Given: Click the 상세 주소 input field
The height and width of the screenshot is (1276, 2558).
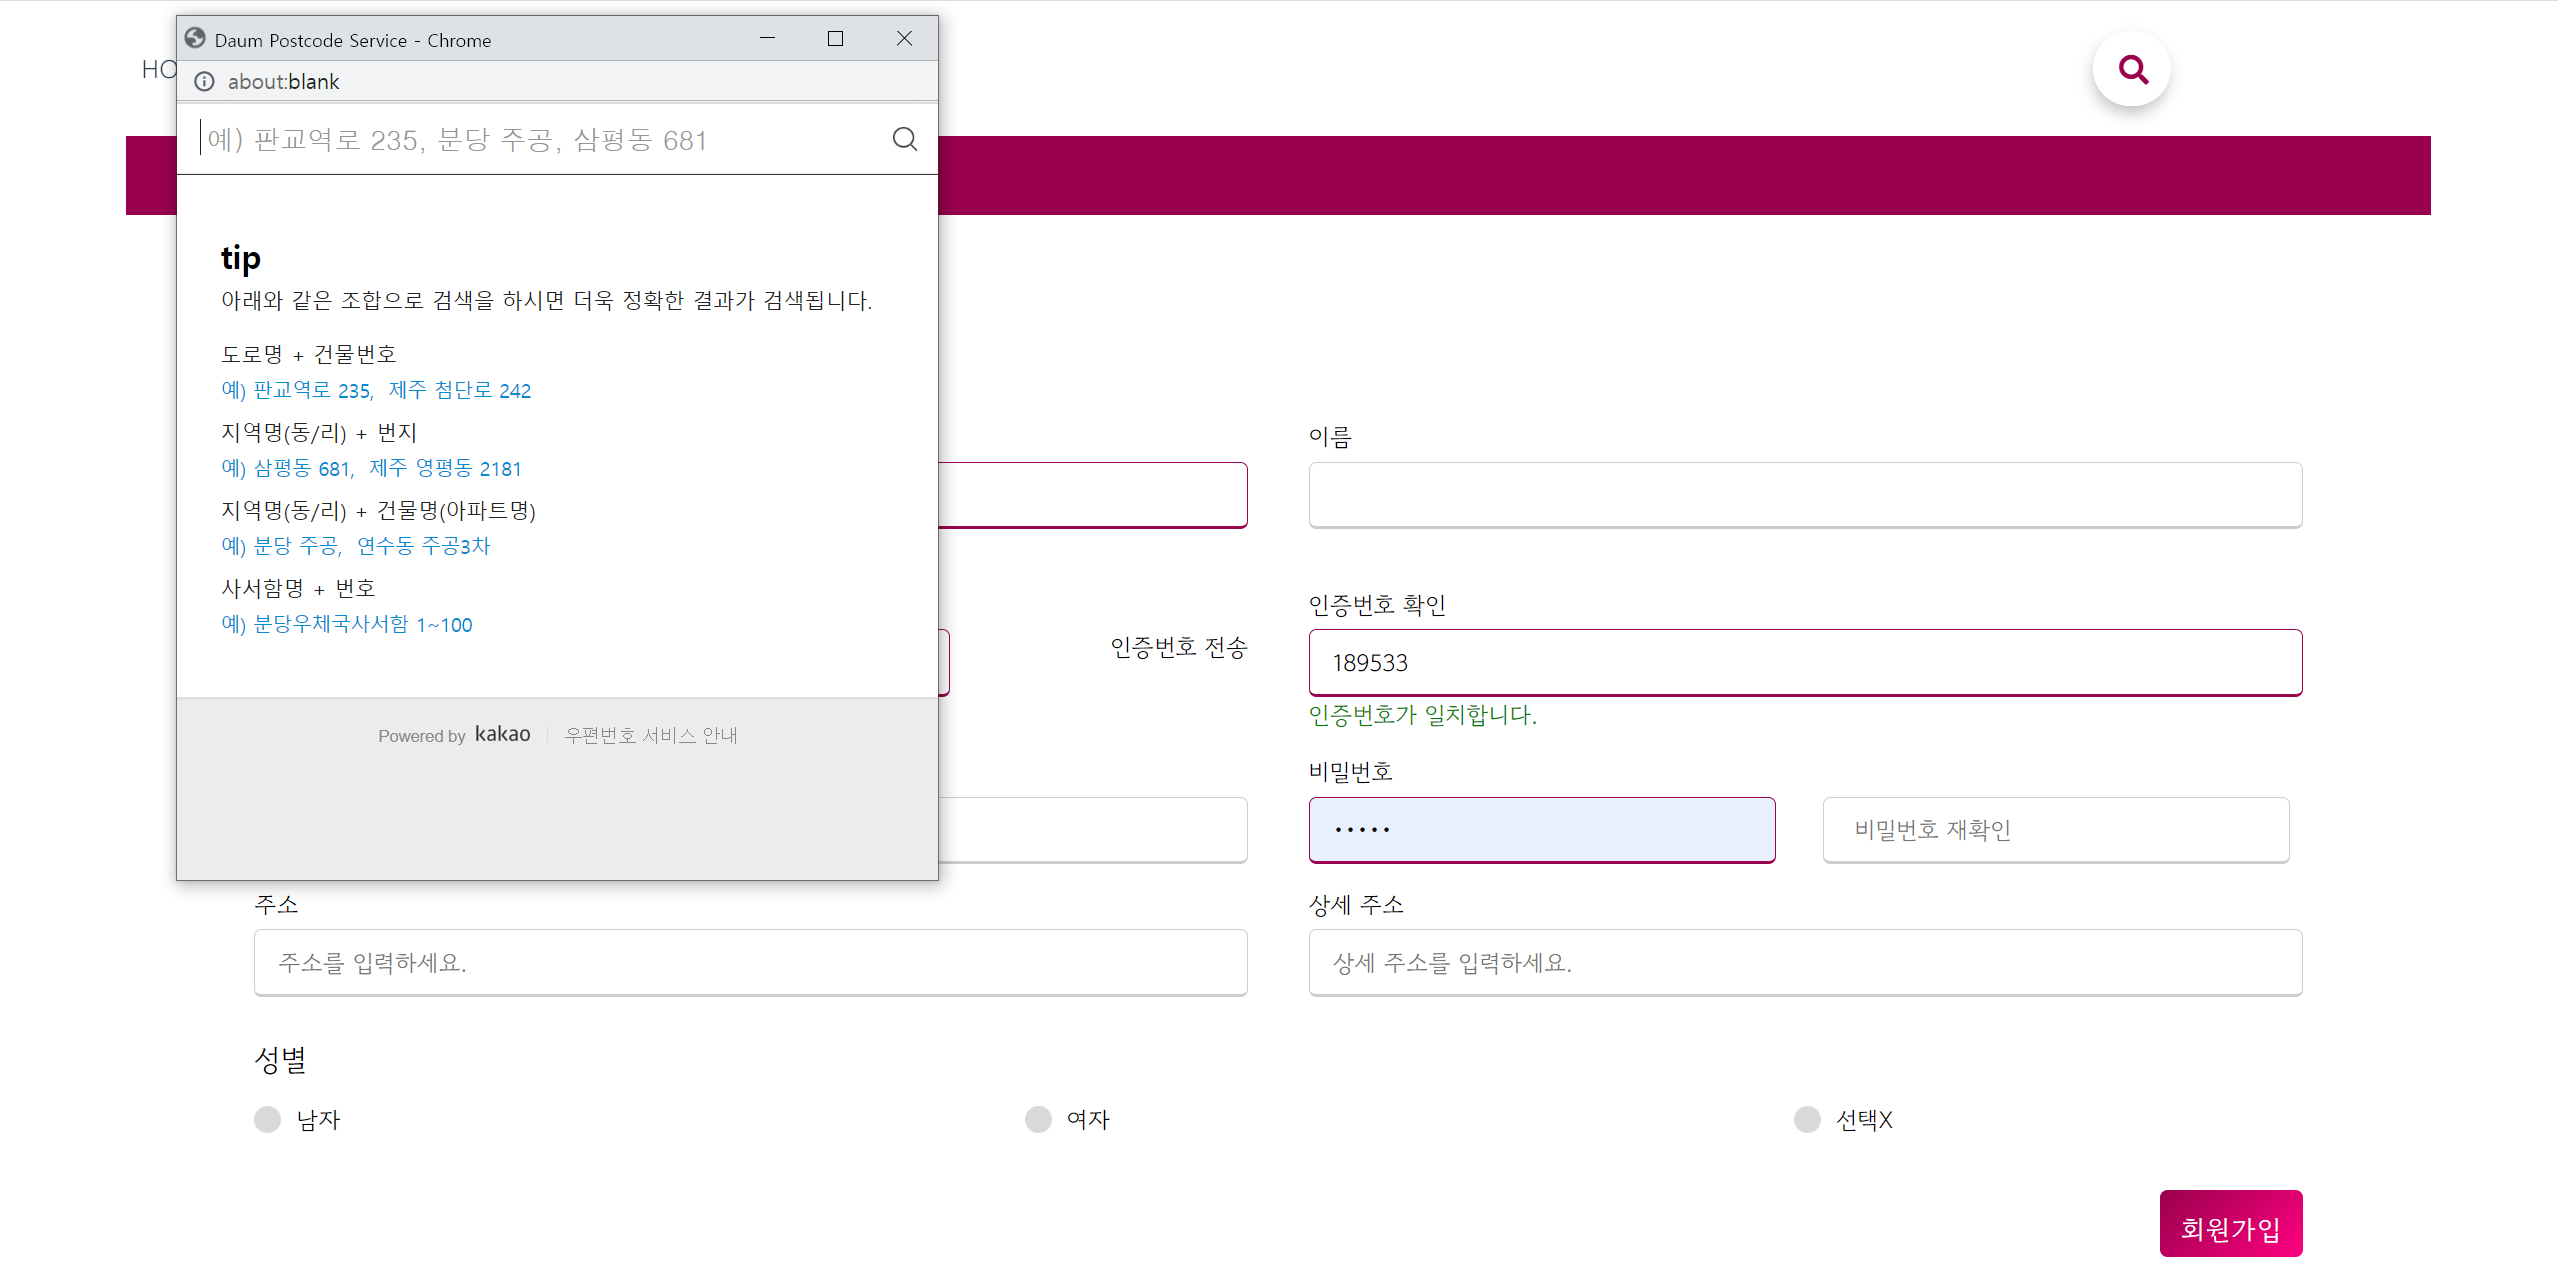Looking at the screenshot, I should click(x=1804, y=962).
